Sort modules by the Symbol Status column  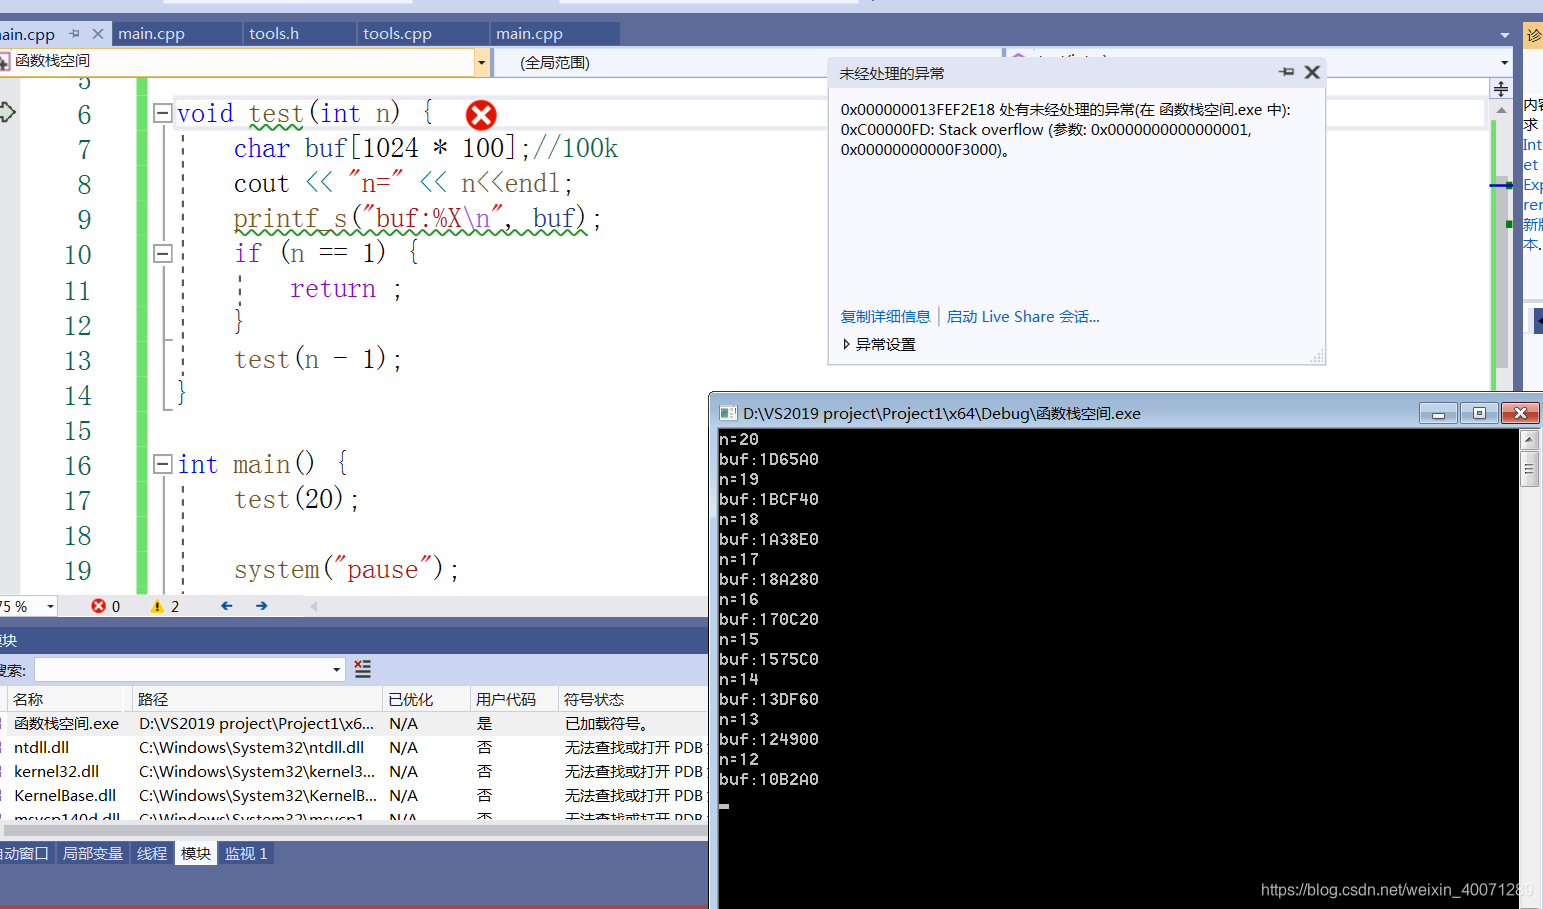[633, 699]
